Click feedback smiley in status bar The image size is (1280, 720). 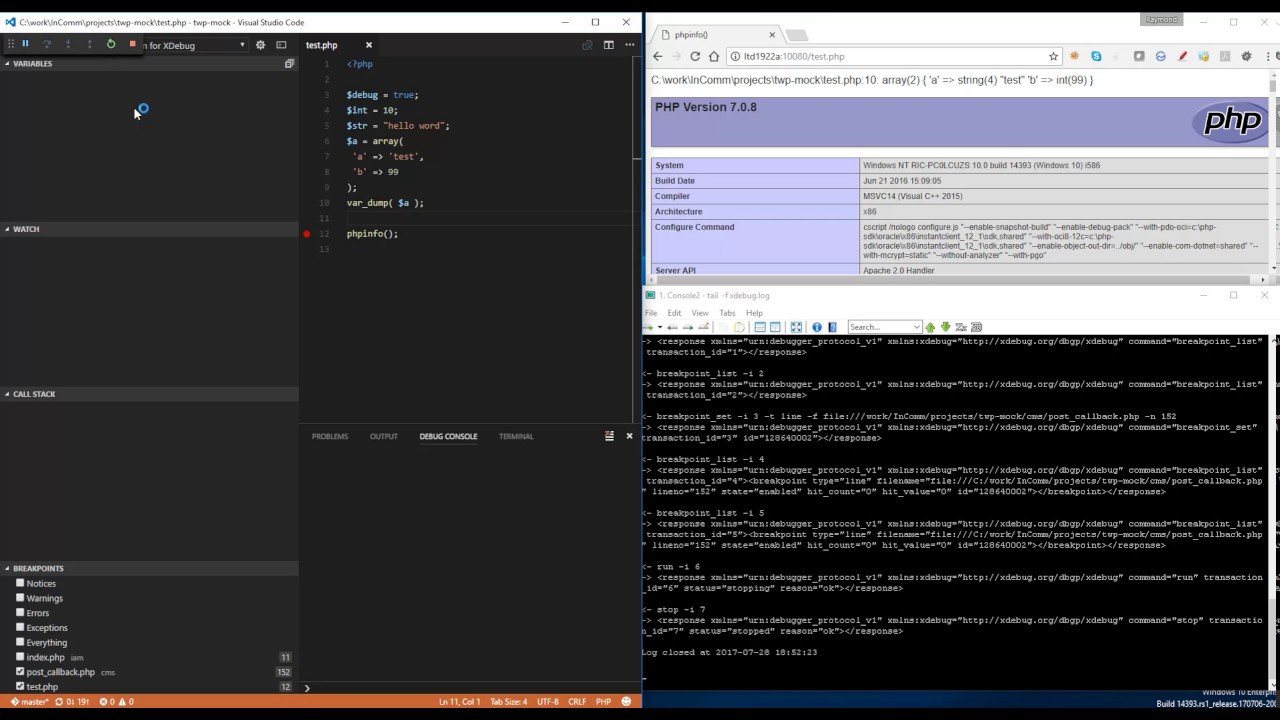(x=628, y=702)
